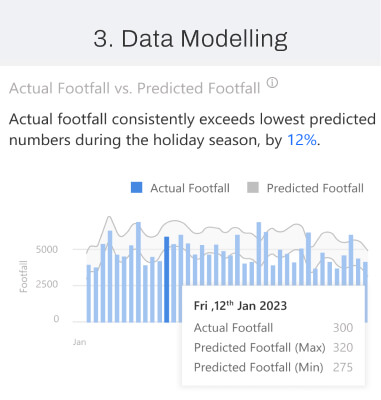Click the 3. Data Modelling header
Image resolution: width=381 pixels, height=400 pixels.
(x=190, y=38)
